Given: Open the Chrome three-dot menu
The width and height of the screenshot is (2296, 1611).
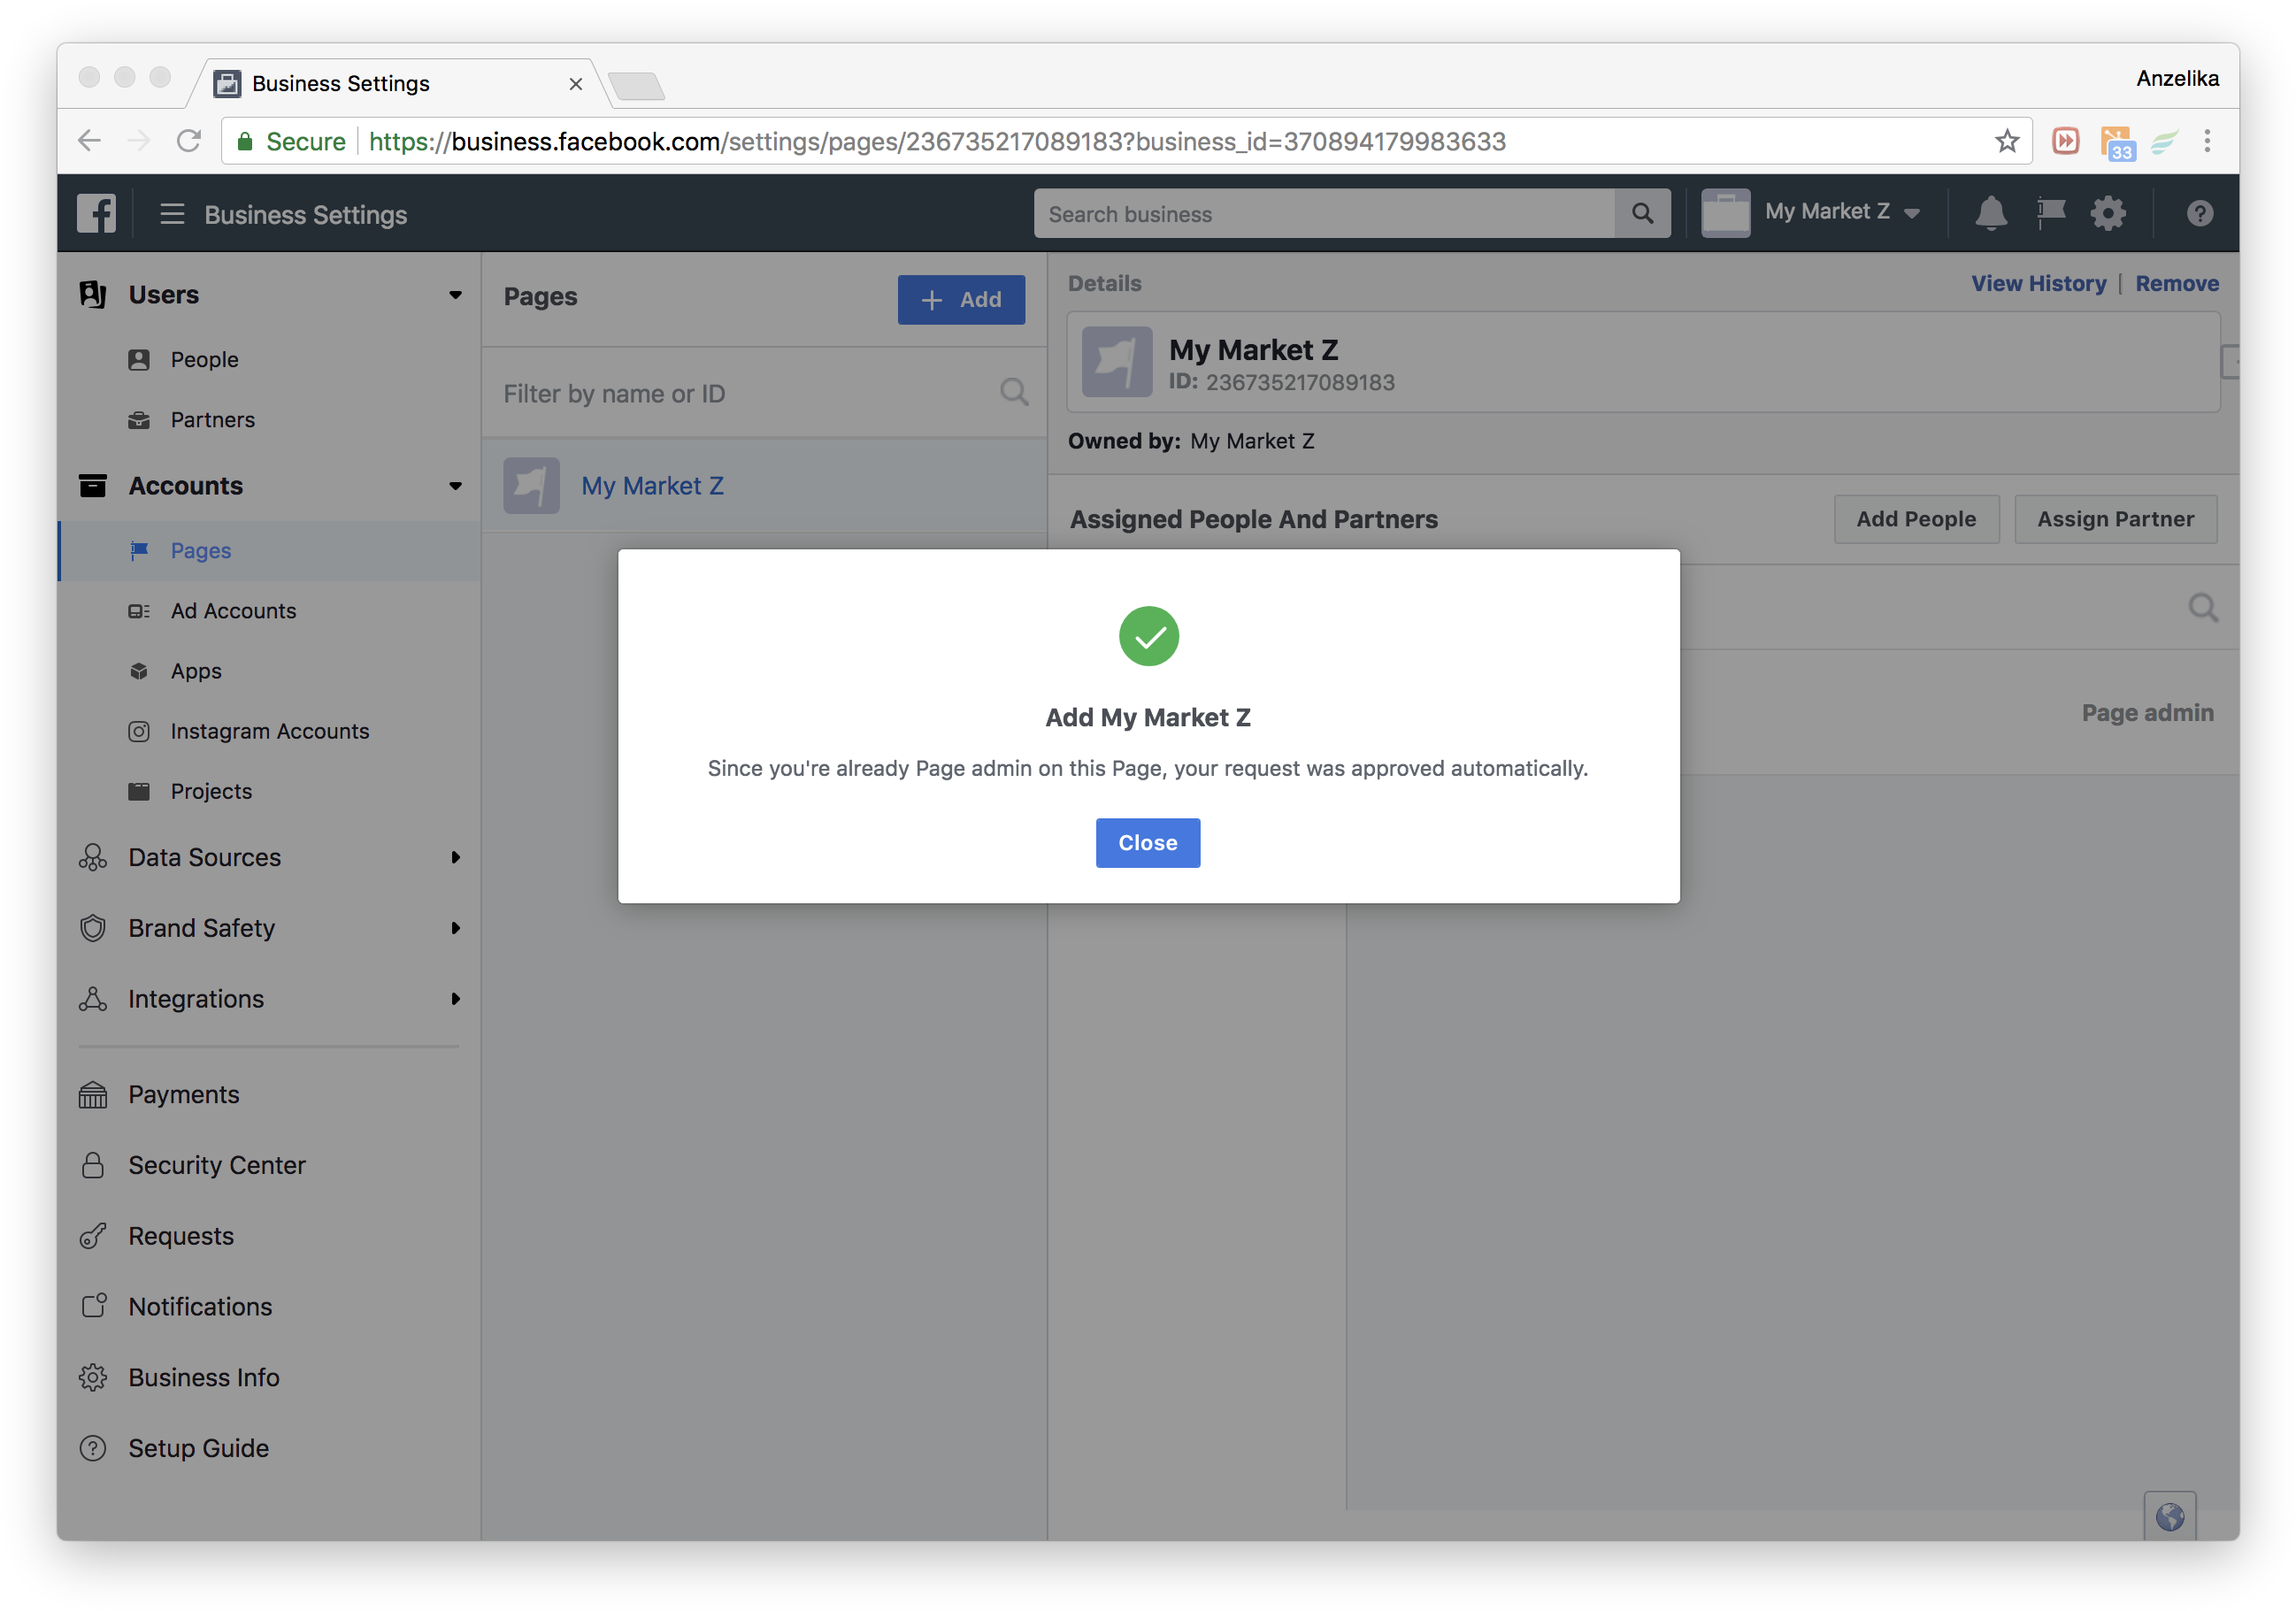Looking at the screenshot, I should click(x=2207, y=141).
